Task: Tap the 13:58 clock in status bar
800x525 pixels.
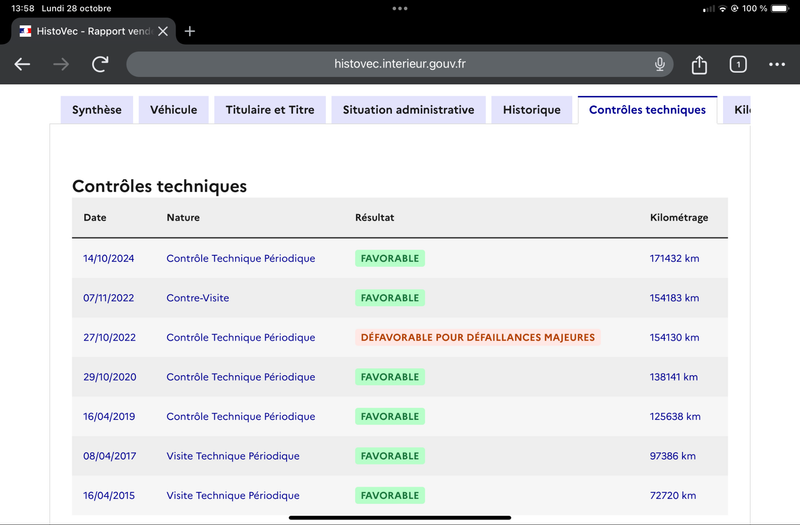Action: pyautogui.click(x=22, y=8)
